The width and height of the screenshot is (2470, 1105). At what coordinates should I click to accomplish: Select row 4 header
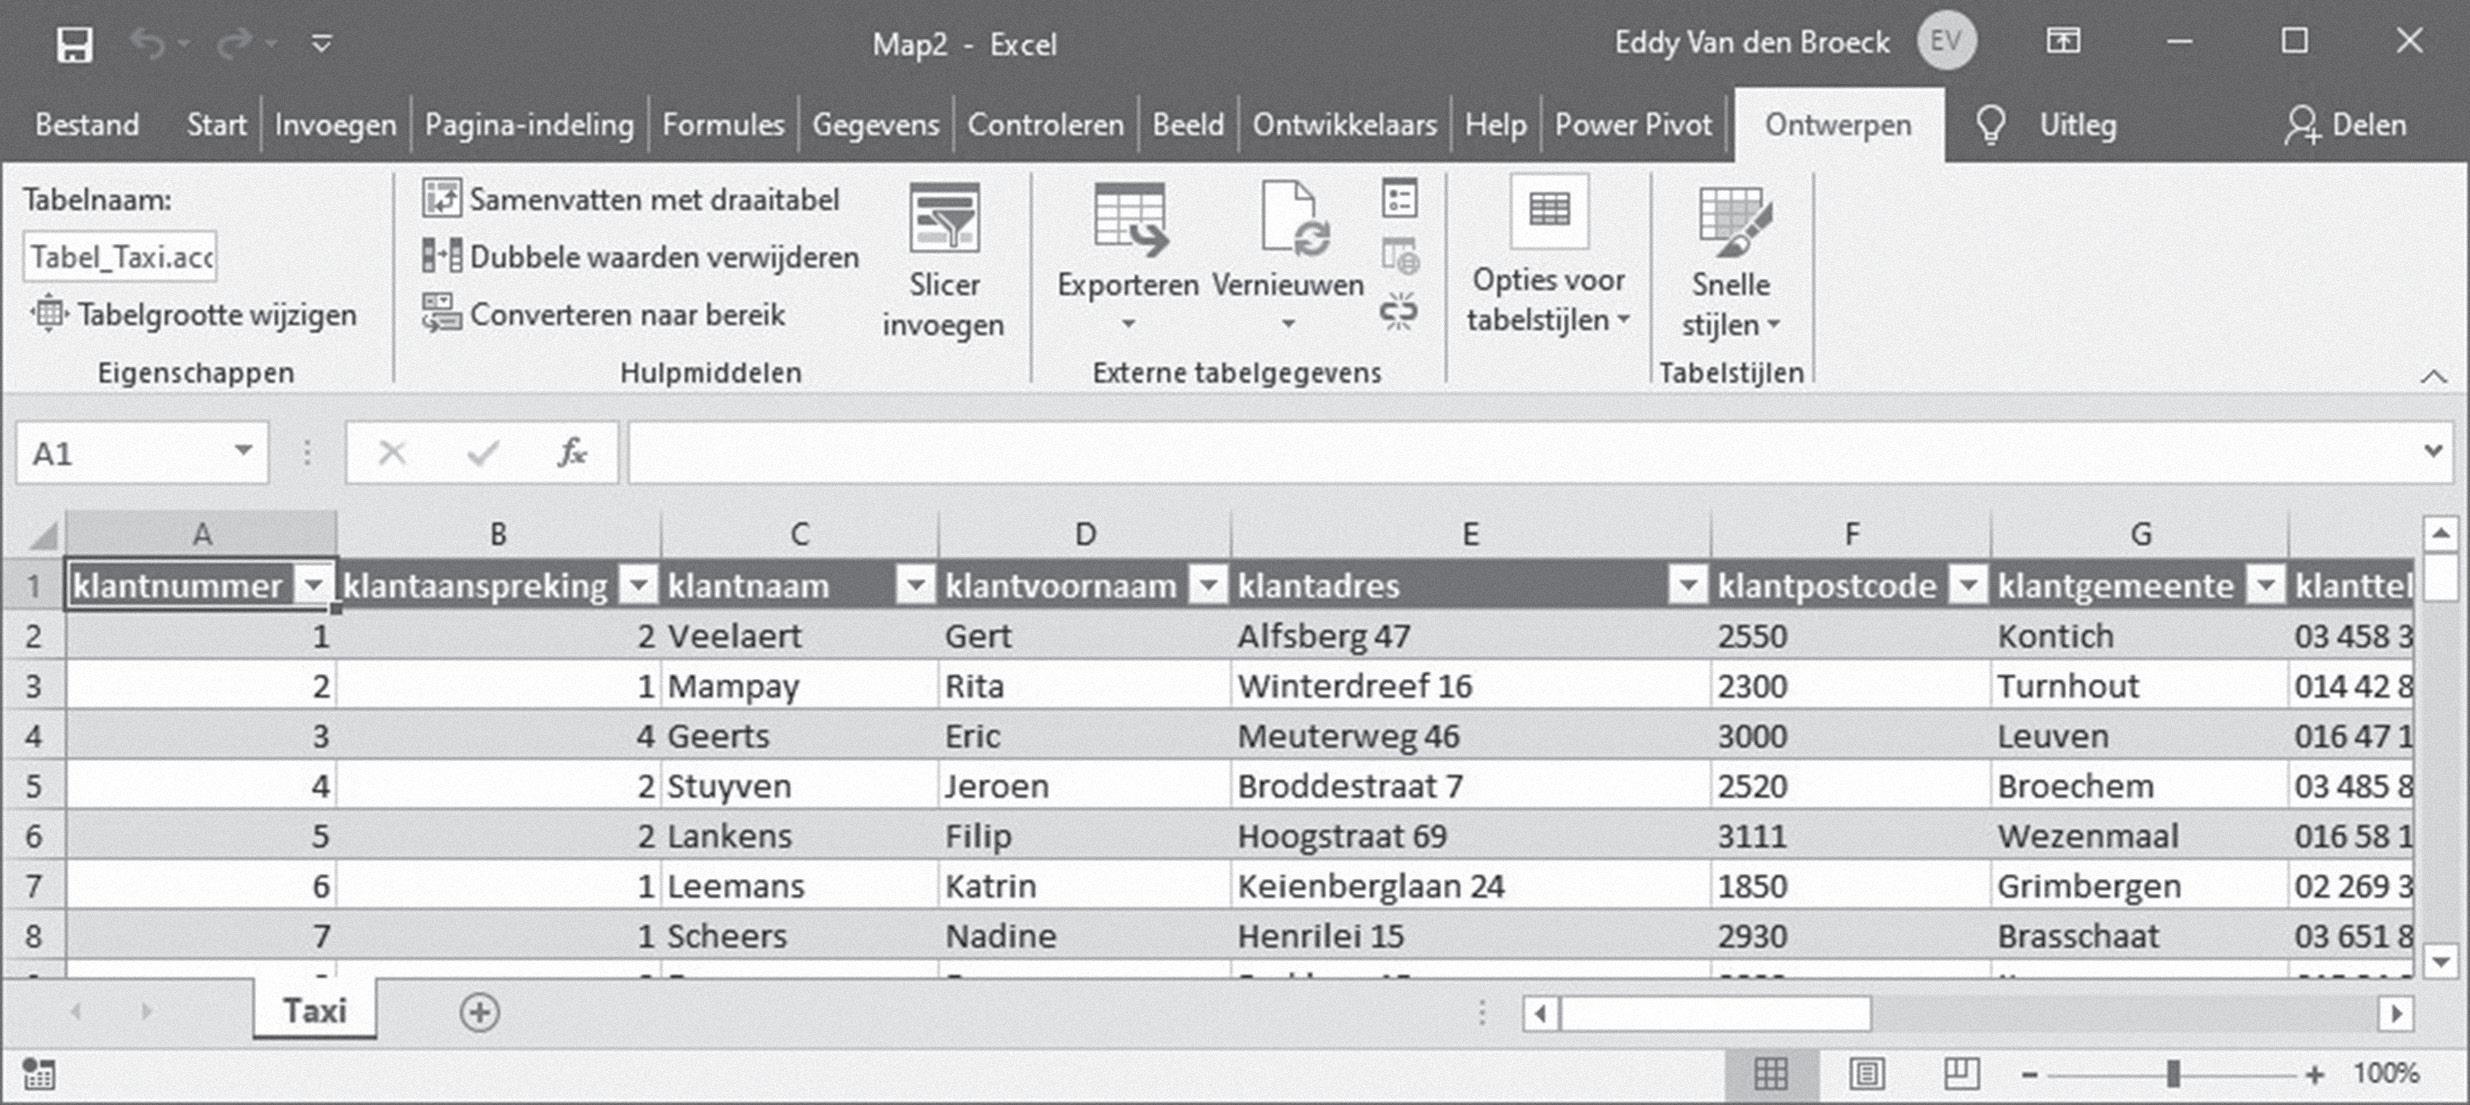click(x=33, y=736)
